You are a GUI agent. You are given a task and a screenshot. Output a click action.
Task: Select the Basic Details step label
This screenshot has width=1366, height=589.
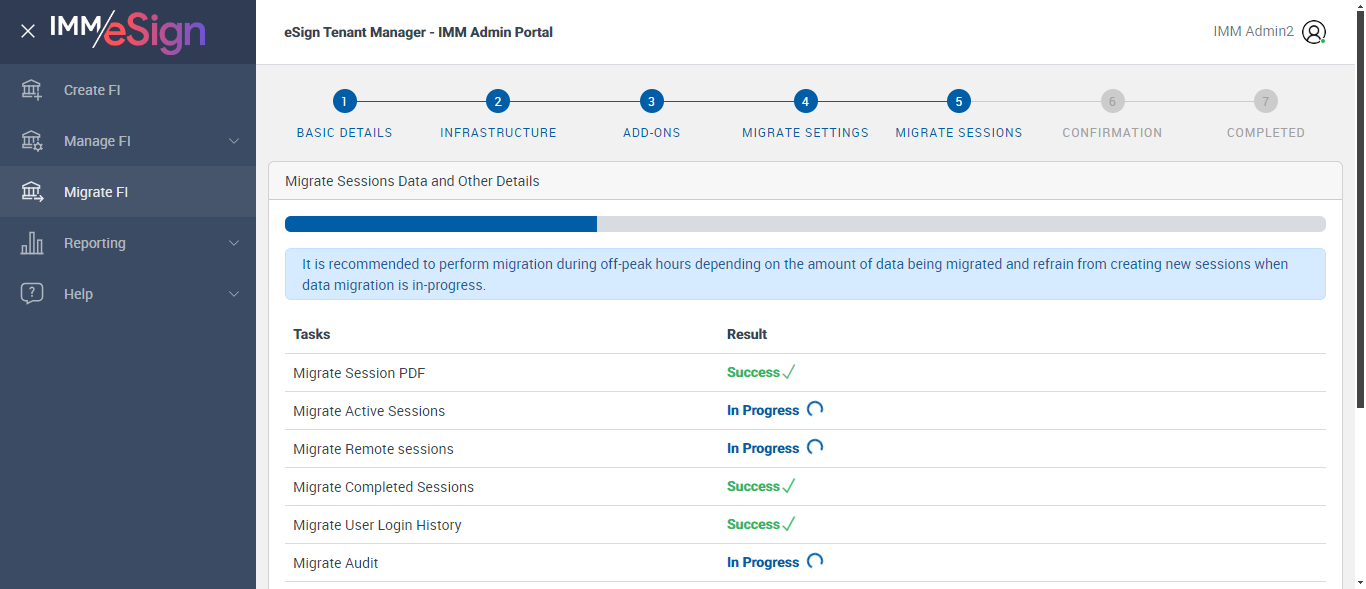coord(345,133)
